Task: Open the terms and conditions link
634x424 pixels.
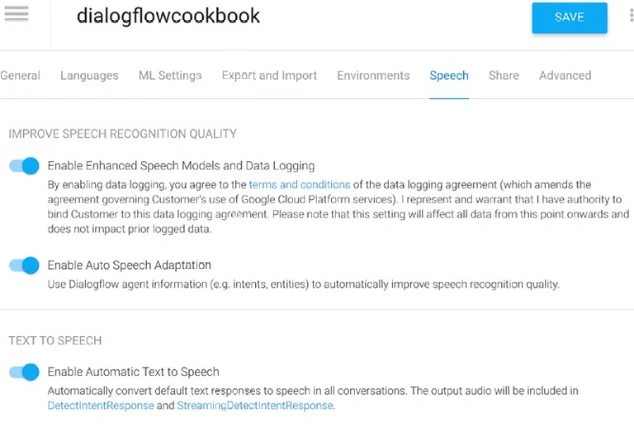Action: (x=300, y=185)
